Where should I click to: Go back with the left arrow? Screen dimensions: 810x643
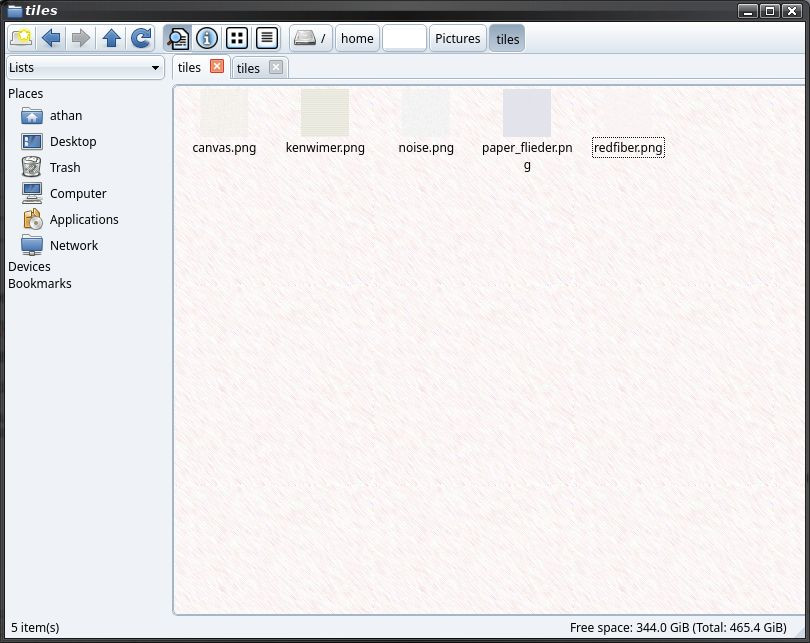[x=51, y=38]
